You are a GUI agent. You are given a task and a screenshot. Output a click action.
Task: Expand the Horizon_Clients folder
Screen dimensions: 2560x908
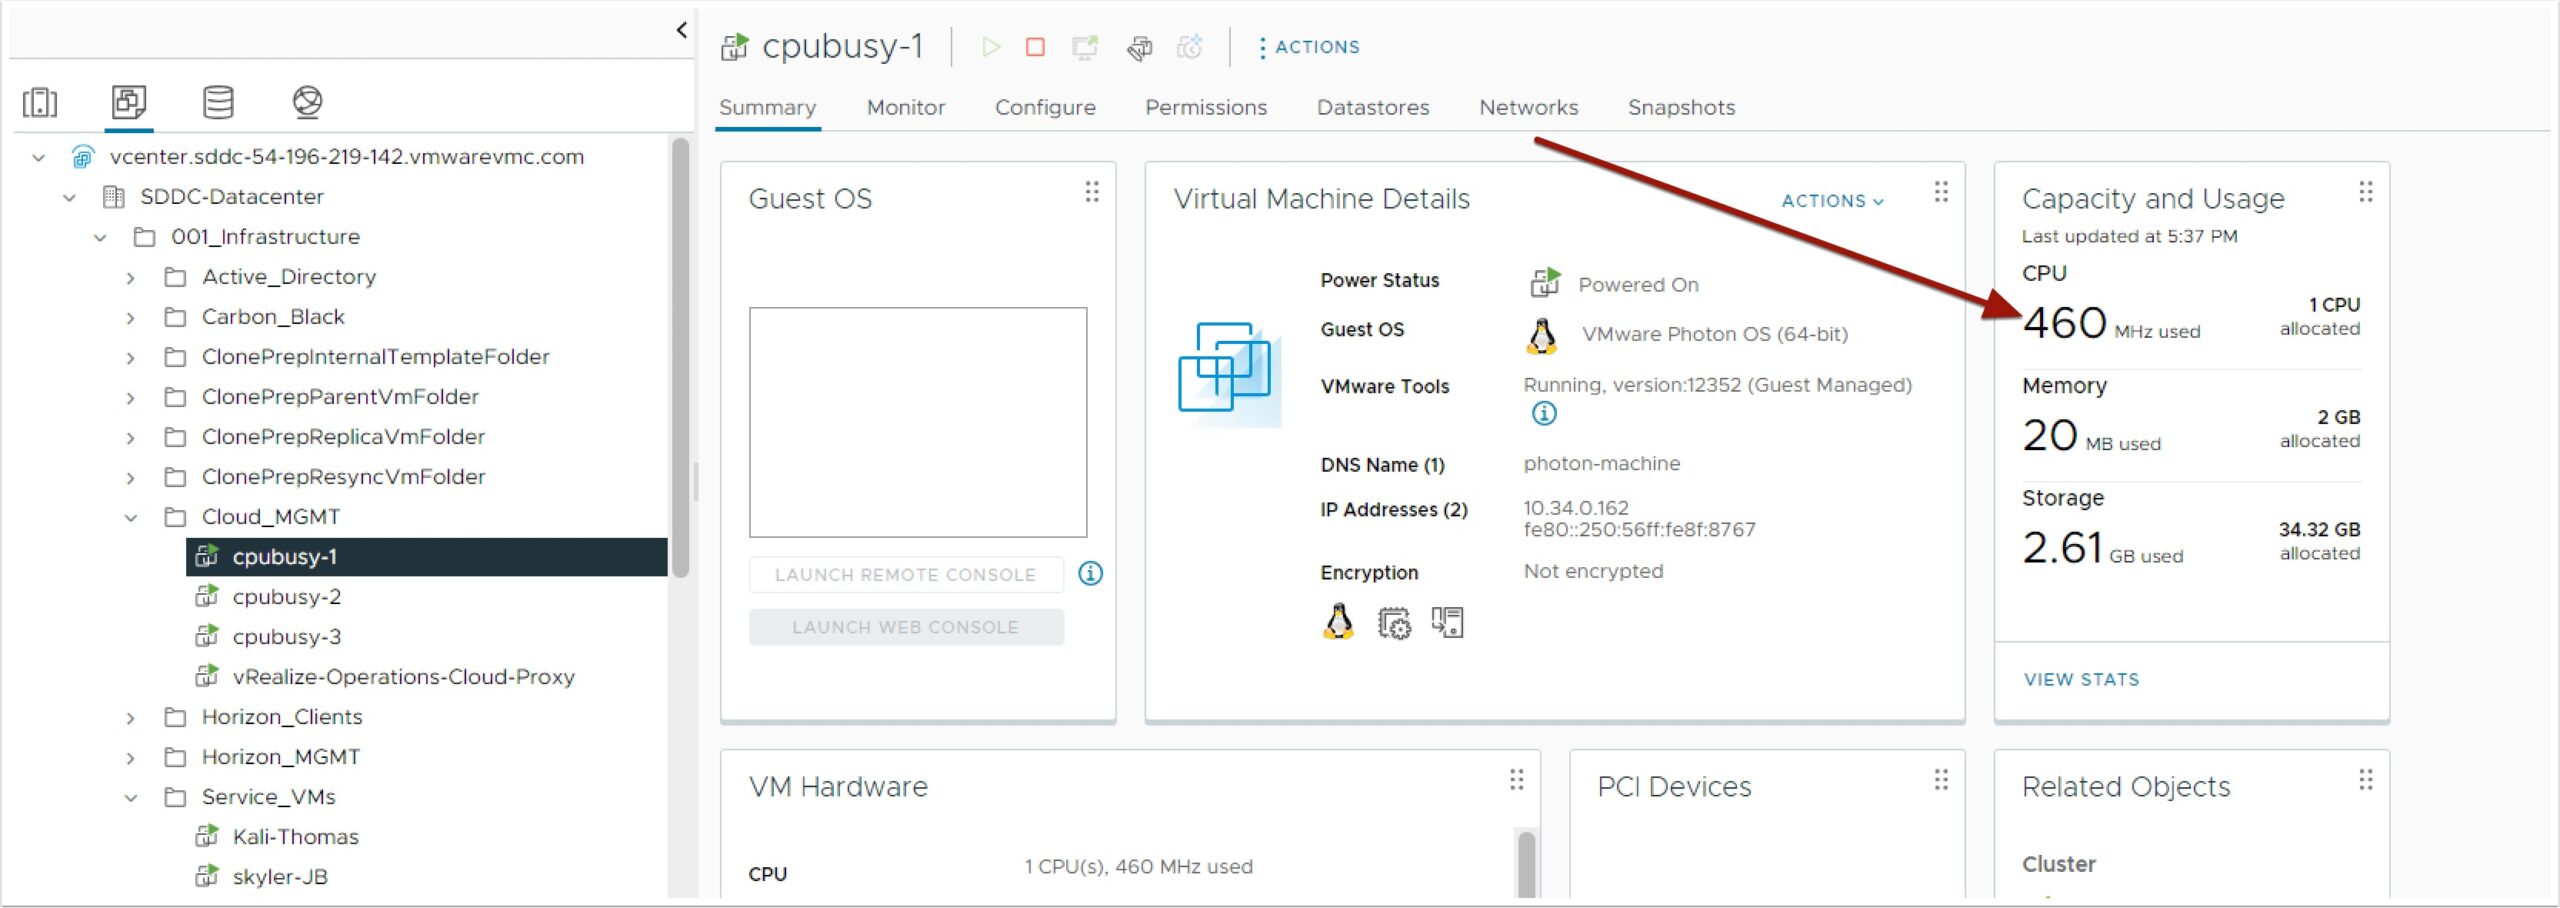point(131,717)
